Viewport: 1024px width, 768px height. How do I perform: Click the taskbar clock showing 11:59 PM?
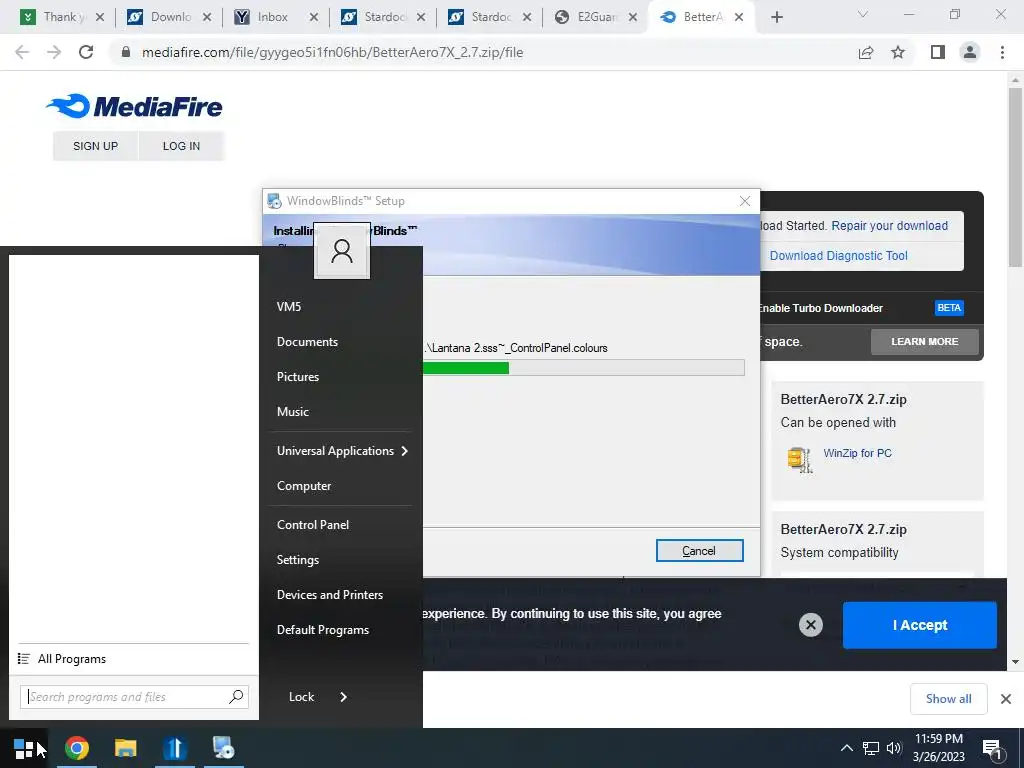[938, 748]
